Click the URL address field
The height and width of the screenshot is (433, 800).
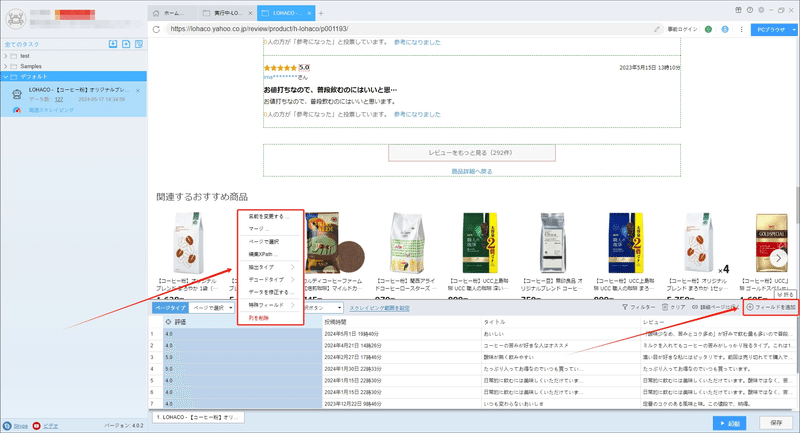click(408, 29)
